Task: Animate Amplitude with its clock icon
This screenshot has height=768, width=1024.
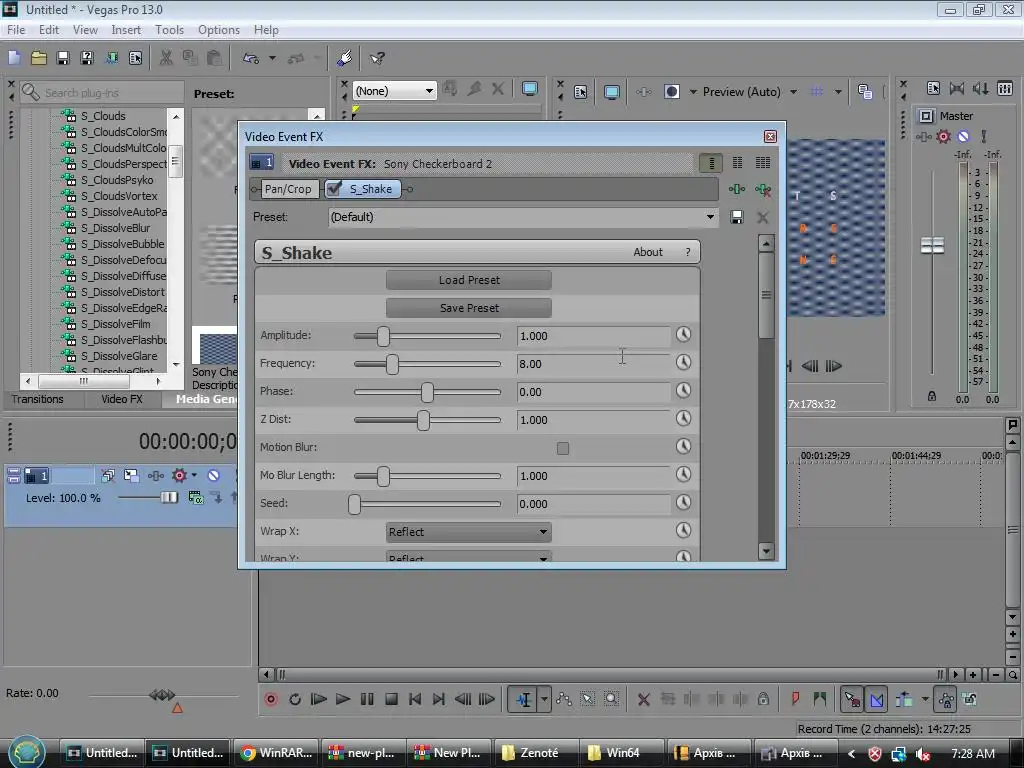Action: tap(683, 334)
